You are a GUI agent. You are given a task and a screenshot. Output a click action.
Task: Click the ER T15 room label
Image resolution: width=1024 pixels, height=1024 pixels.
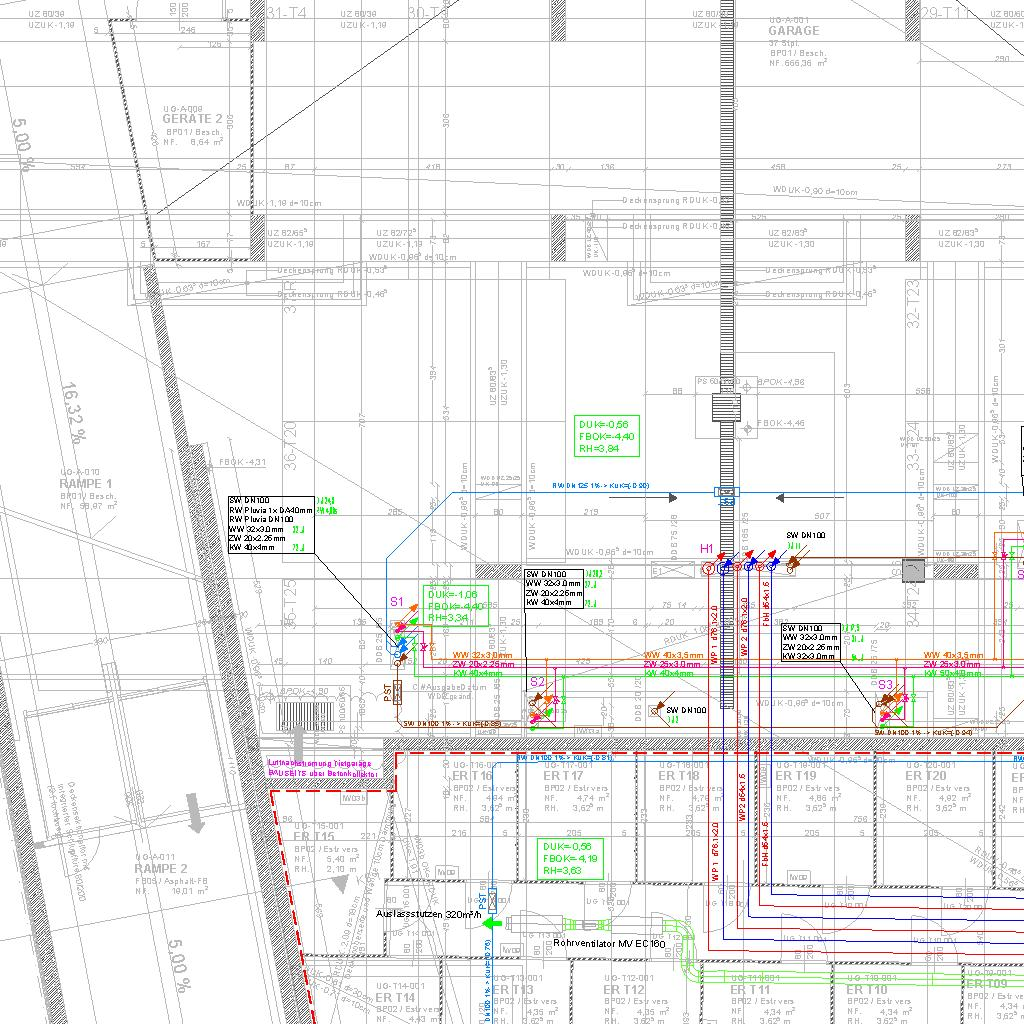[313, 837]
